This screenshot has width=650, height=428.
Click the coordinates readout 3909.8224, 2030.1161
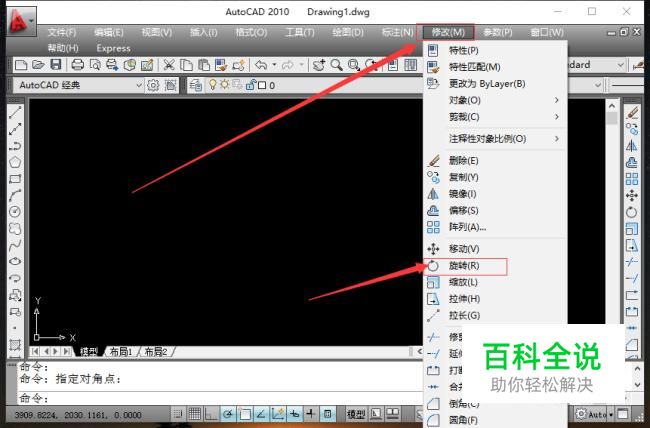[78, 415]
